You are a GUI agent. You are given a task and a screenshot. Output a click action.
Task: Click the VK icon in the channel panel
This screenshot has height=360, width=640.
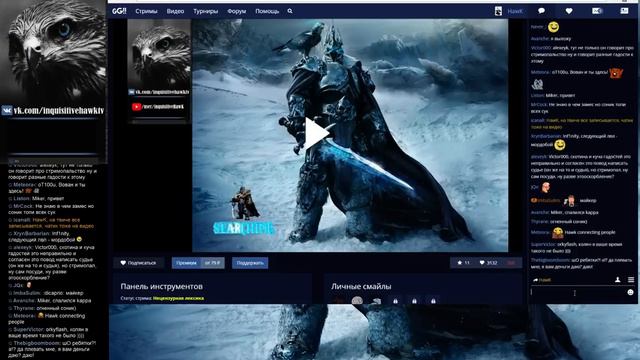[x=131, y=92]
